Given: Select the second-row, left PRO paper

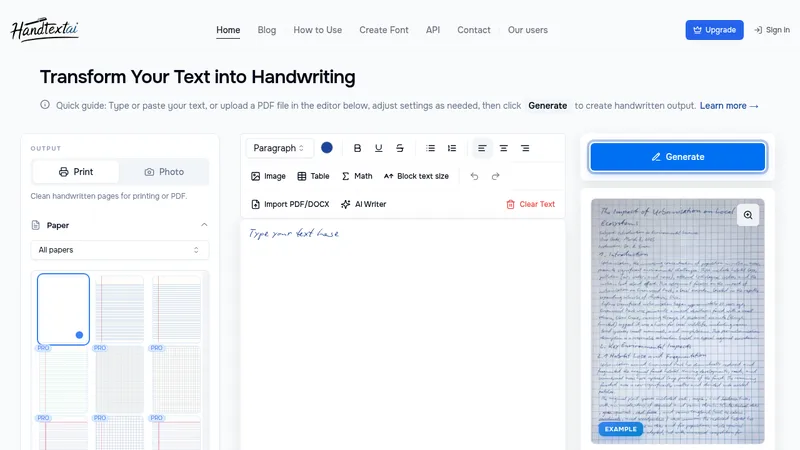Looking at the screenshot, I should click(x=63, y=379).
